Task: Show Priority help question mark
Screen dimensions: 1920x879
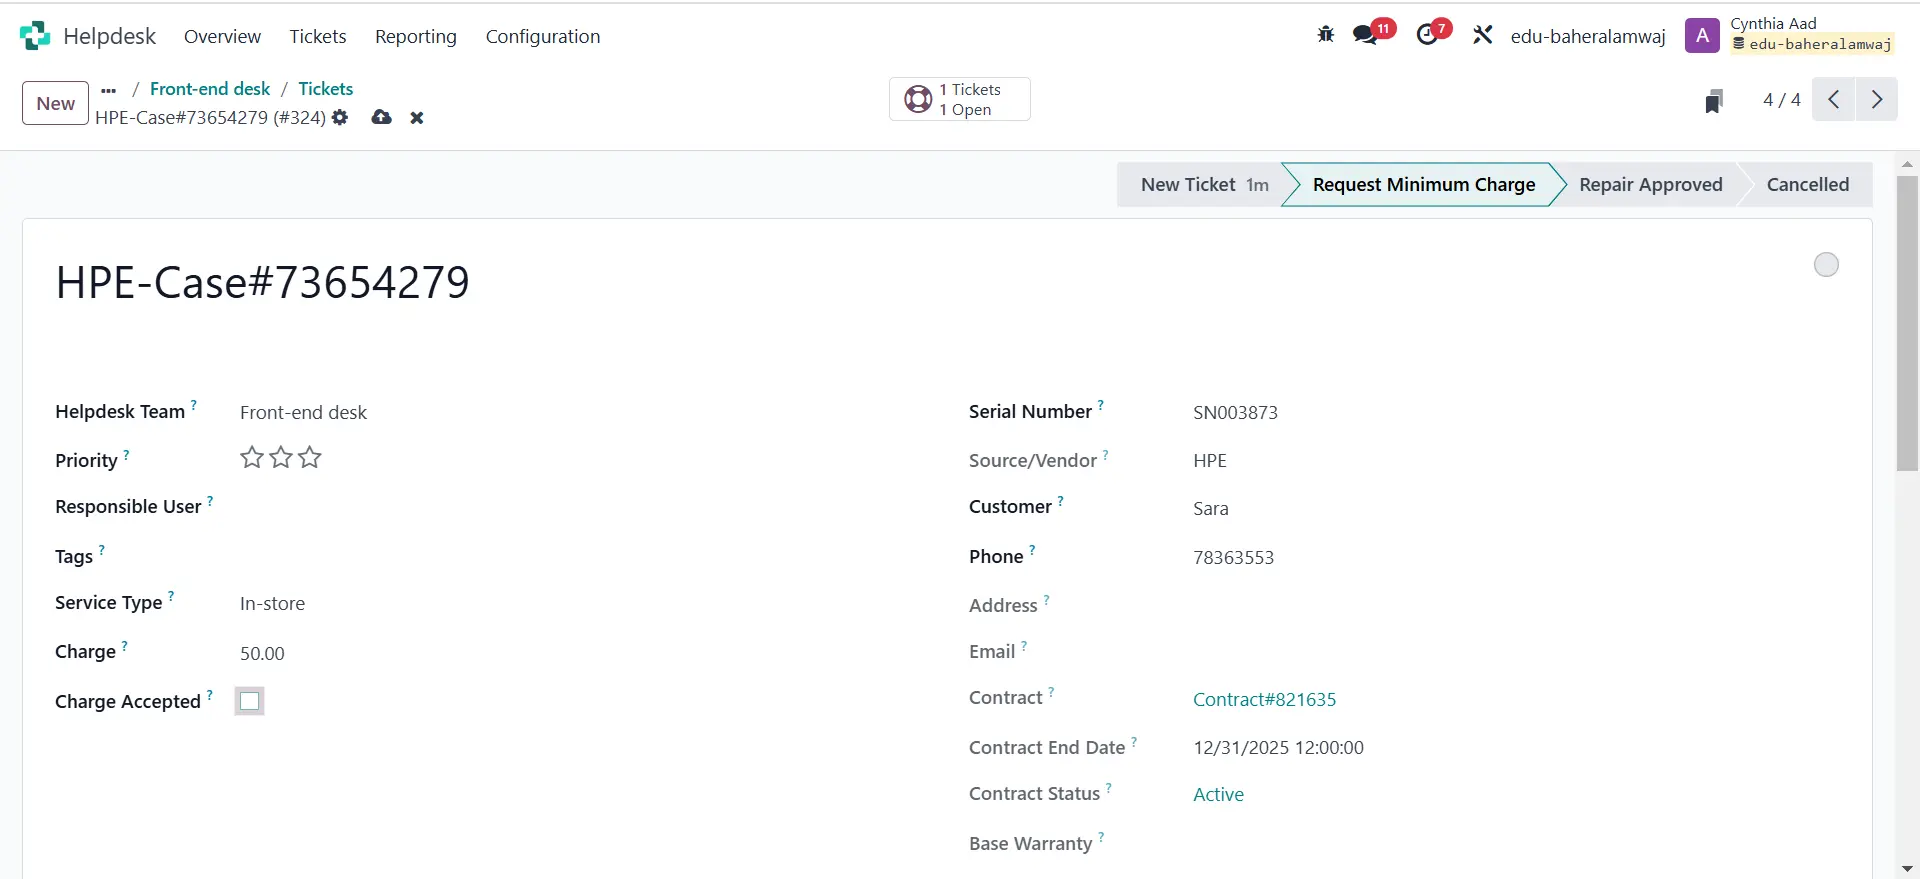Action: pos(126,454)
